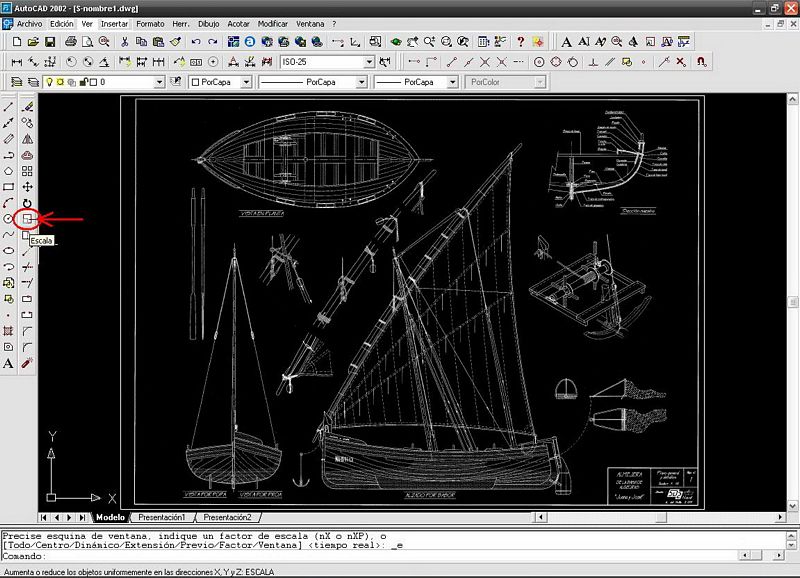
Task: Toggle freeze/thaw sun icon for layer 0
Action: coord(60,82)
